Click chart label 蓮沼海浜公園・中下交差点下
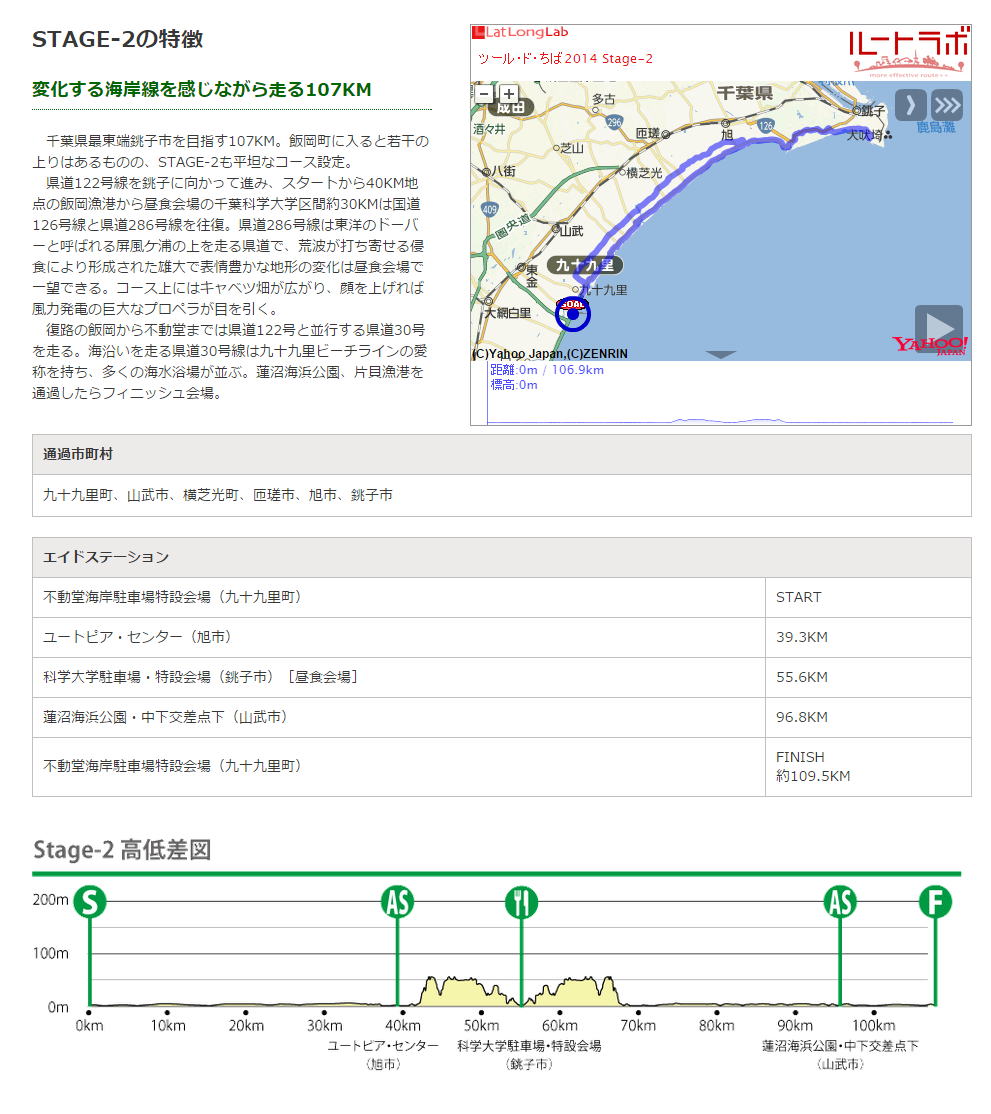This screenshot has width=991, height=1114. point(840,1047)
